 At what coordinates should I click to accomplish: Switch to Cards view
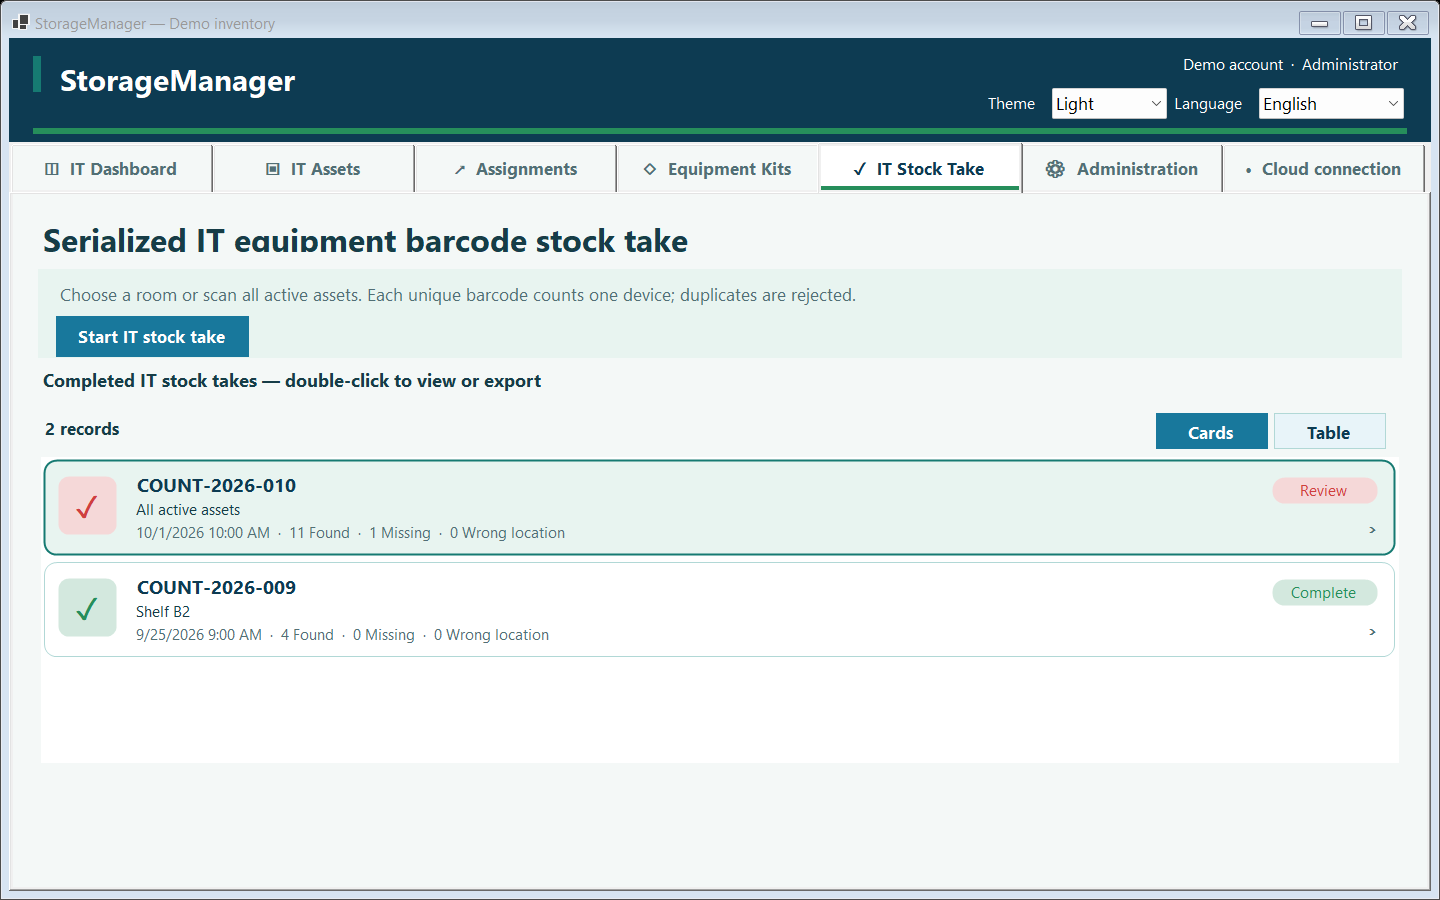pos(1211,432)
